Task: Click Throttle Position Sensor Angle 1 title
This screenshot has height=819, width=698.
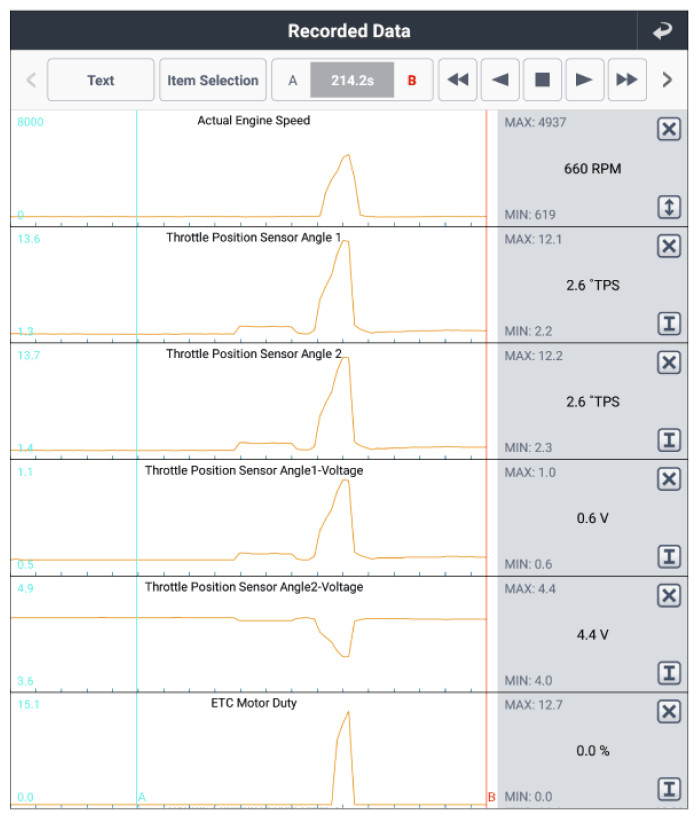Action: [x=253, y=238]
